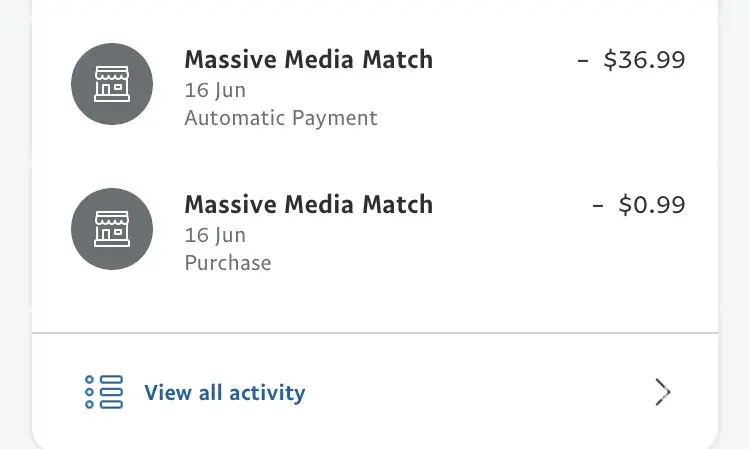This screenshot has width=750, height=449.
Task: Click the minus sign before $0.99
Action: (598, 205)
